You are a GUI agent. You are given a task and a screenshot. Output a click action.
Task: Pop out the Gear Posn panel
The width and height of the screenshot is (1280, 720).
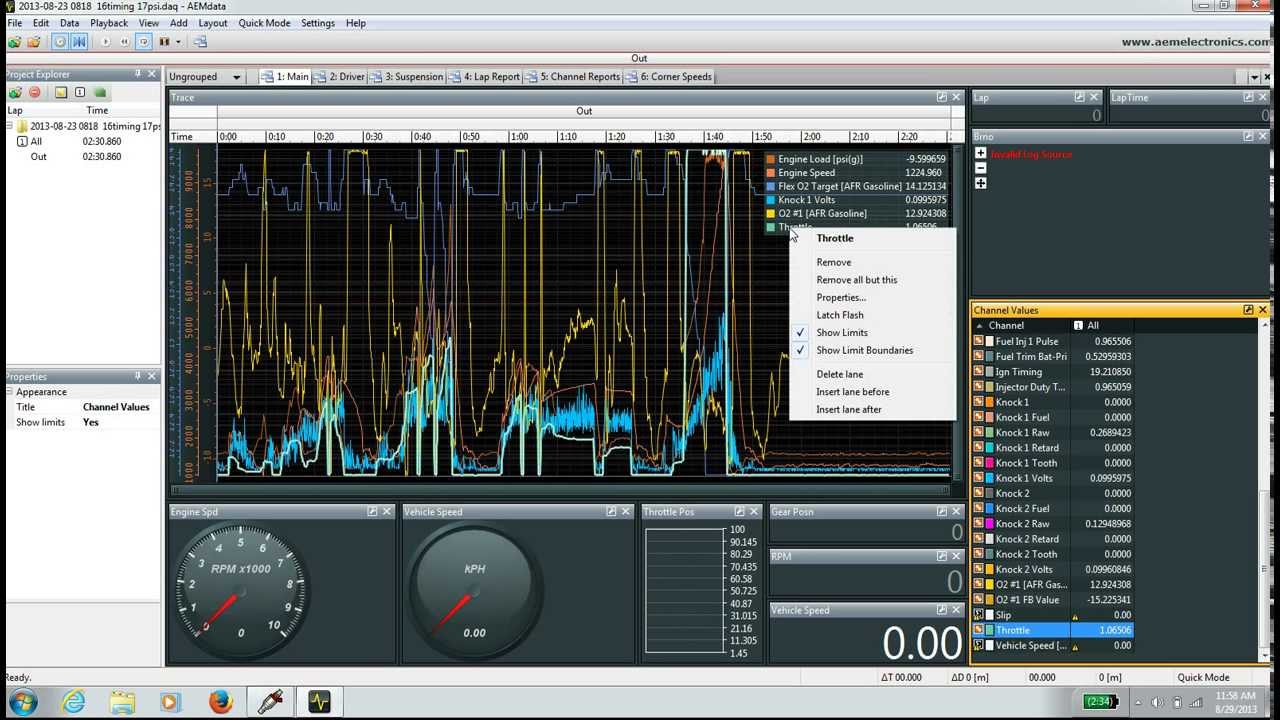(x=941, y=511)
